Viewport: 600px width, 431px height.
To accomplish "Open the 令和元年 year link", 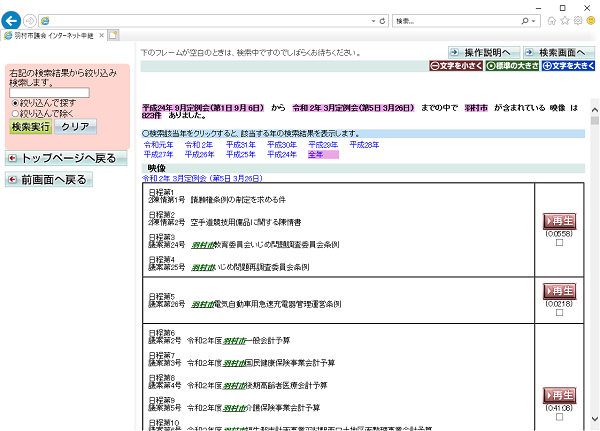I will tap(158, 145).
